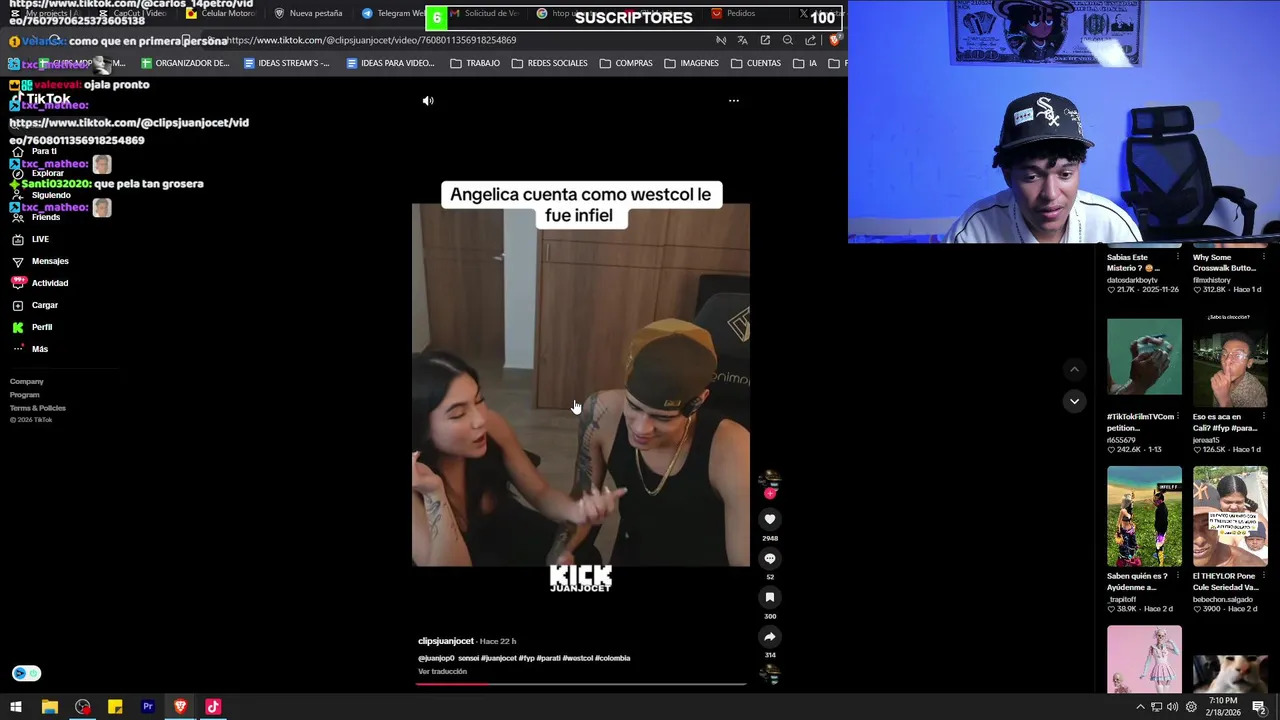
Task: Click the Brave Shields lion icon
Action: pyautogui.click(x=835, y=40)
